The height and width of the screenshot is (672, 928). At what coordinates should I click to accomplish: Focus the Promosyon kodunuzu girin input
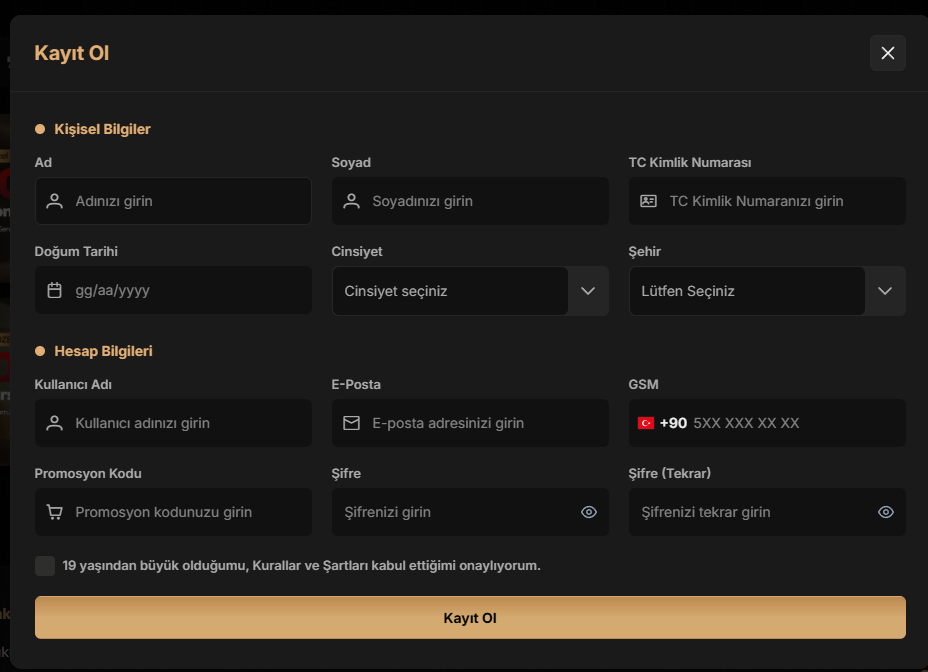(173, 512)
